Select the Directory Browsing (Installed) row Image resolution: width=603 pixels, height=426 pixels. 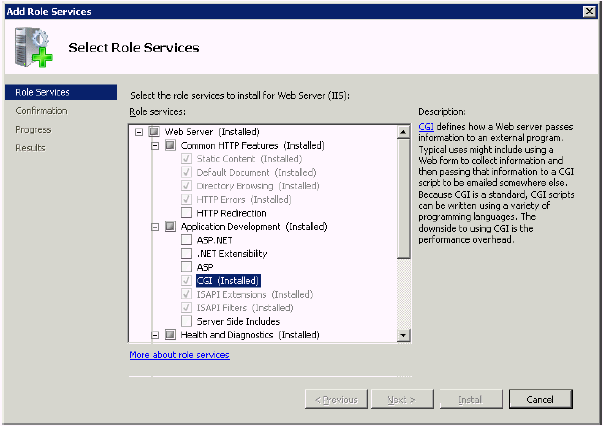(258, 186)
